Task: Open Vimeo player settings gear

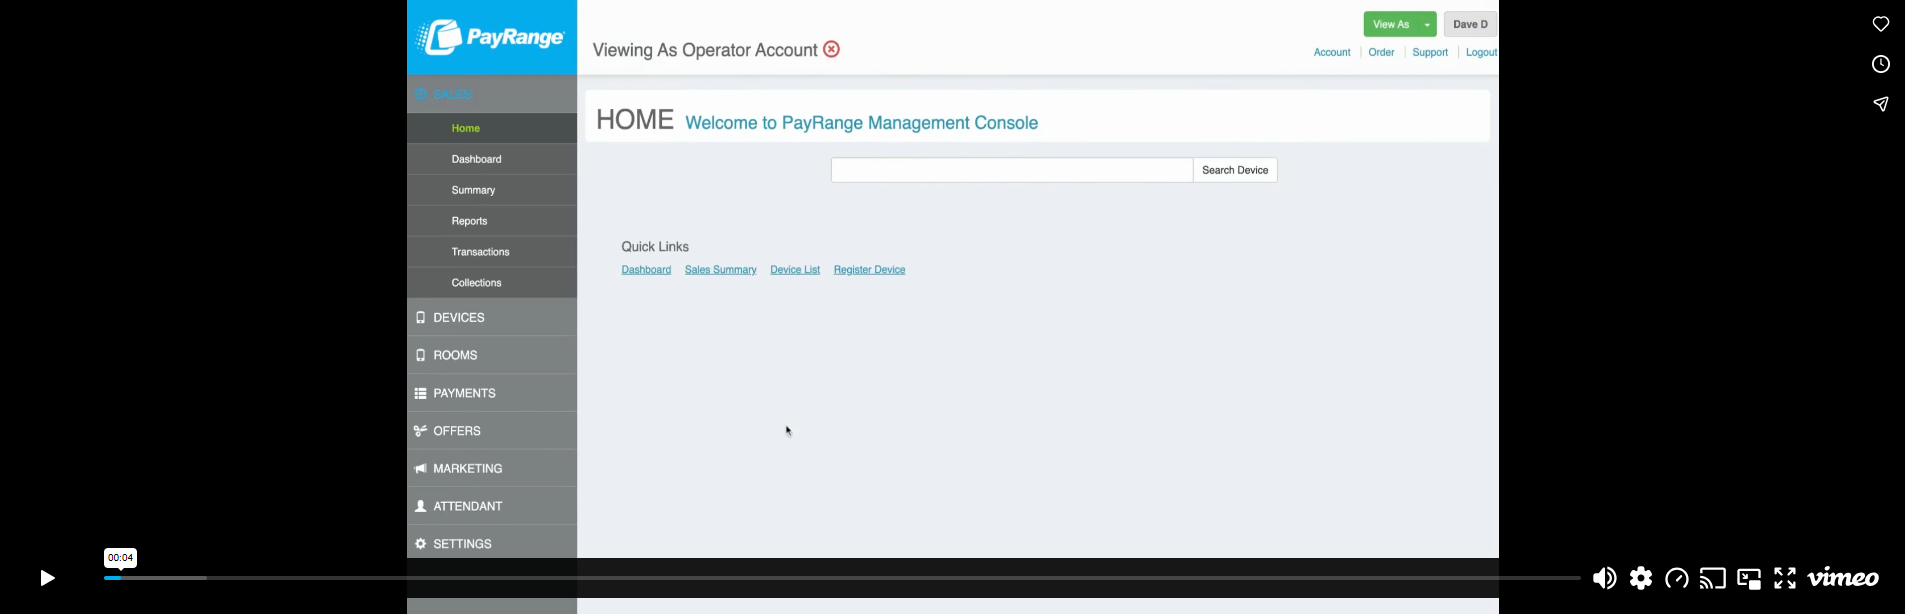Action: (1641, 578)
